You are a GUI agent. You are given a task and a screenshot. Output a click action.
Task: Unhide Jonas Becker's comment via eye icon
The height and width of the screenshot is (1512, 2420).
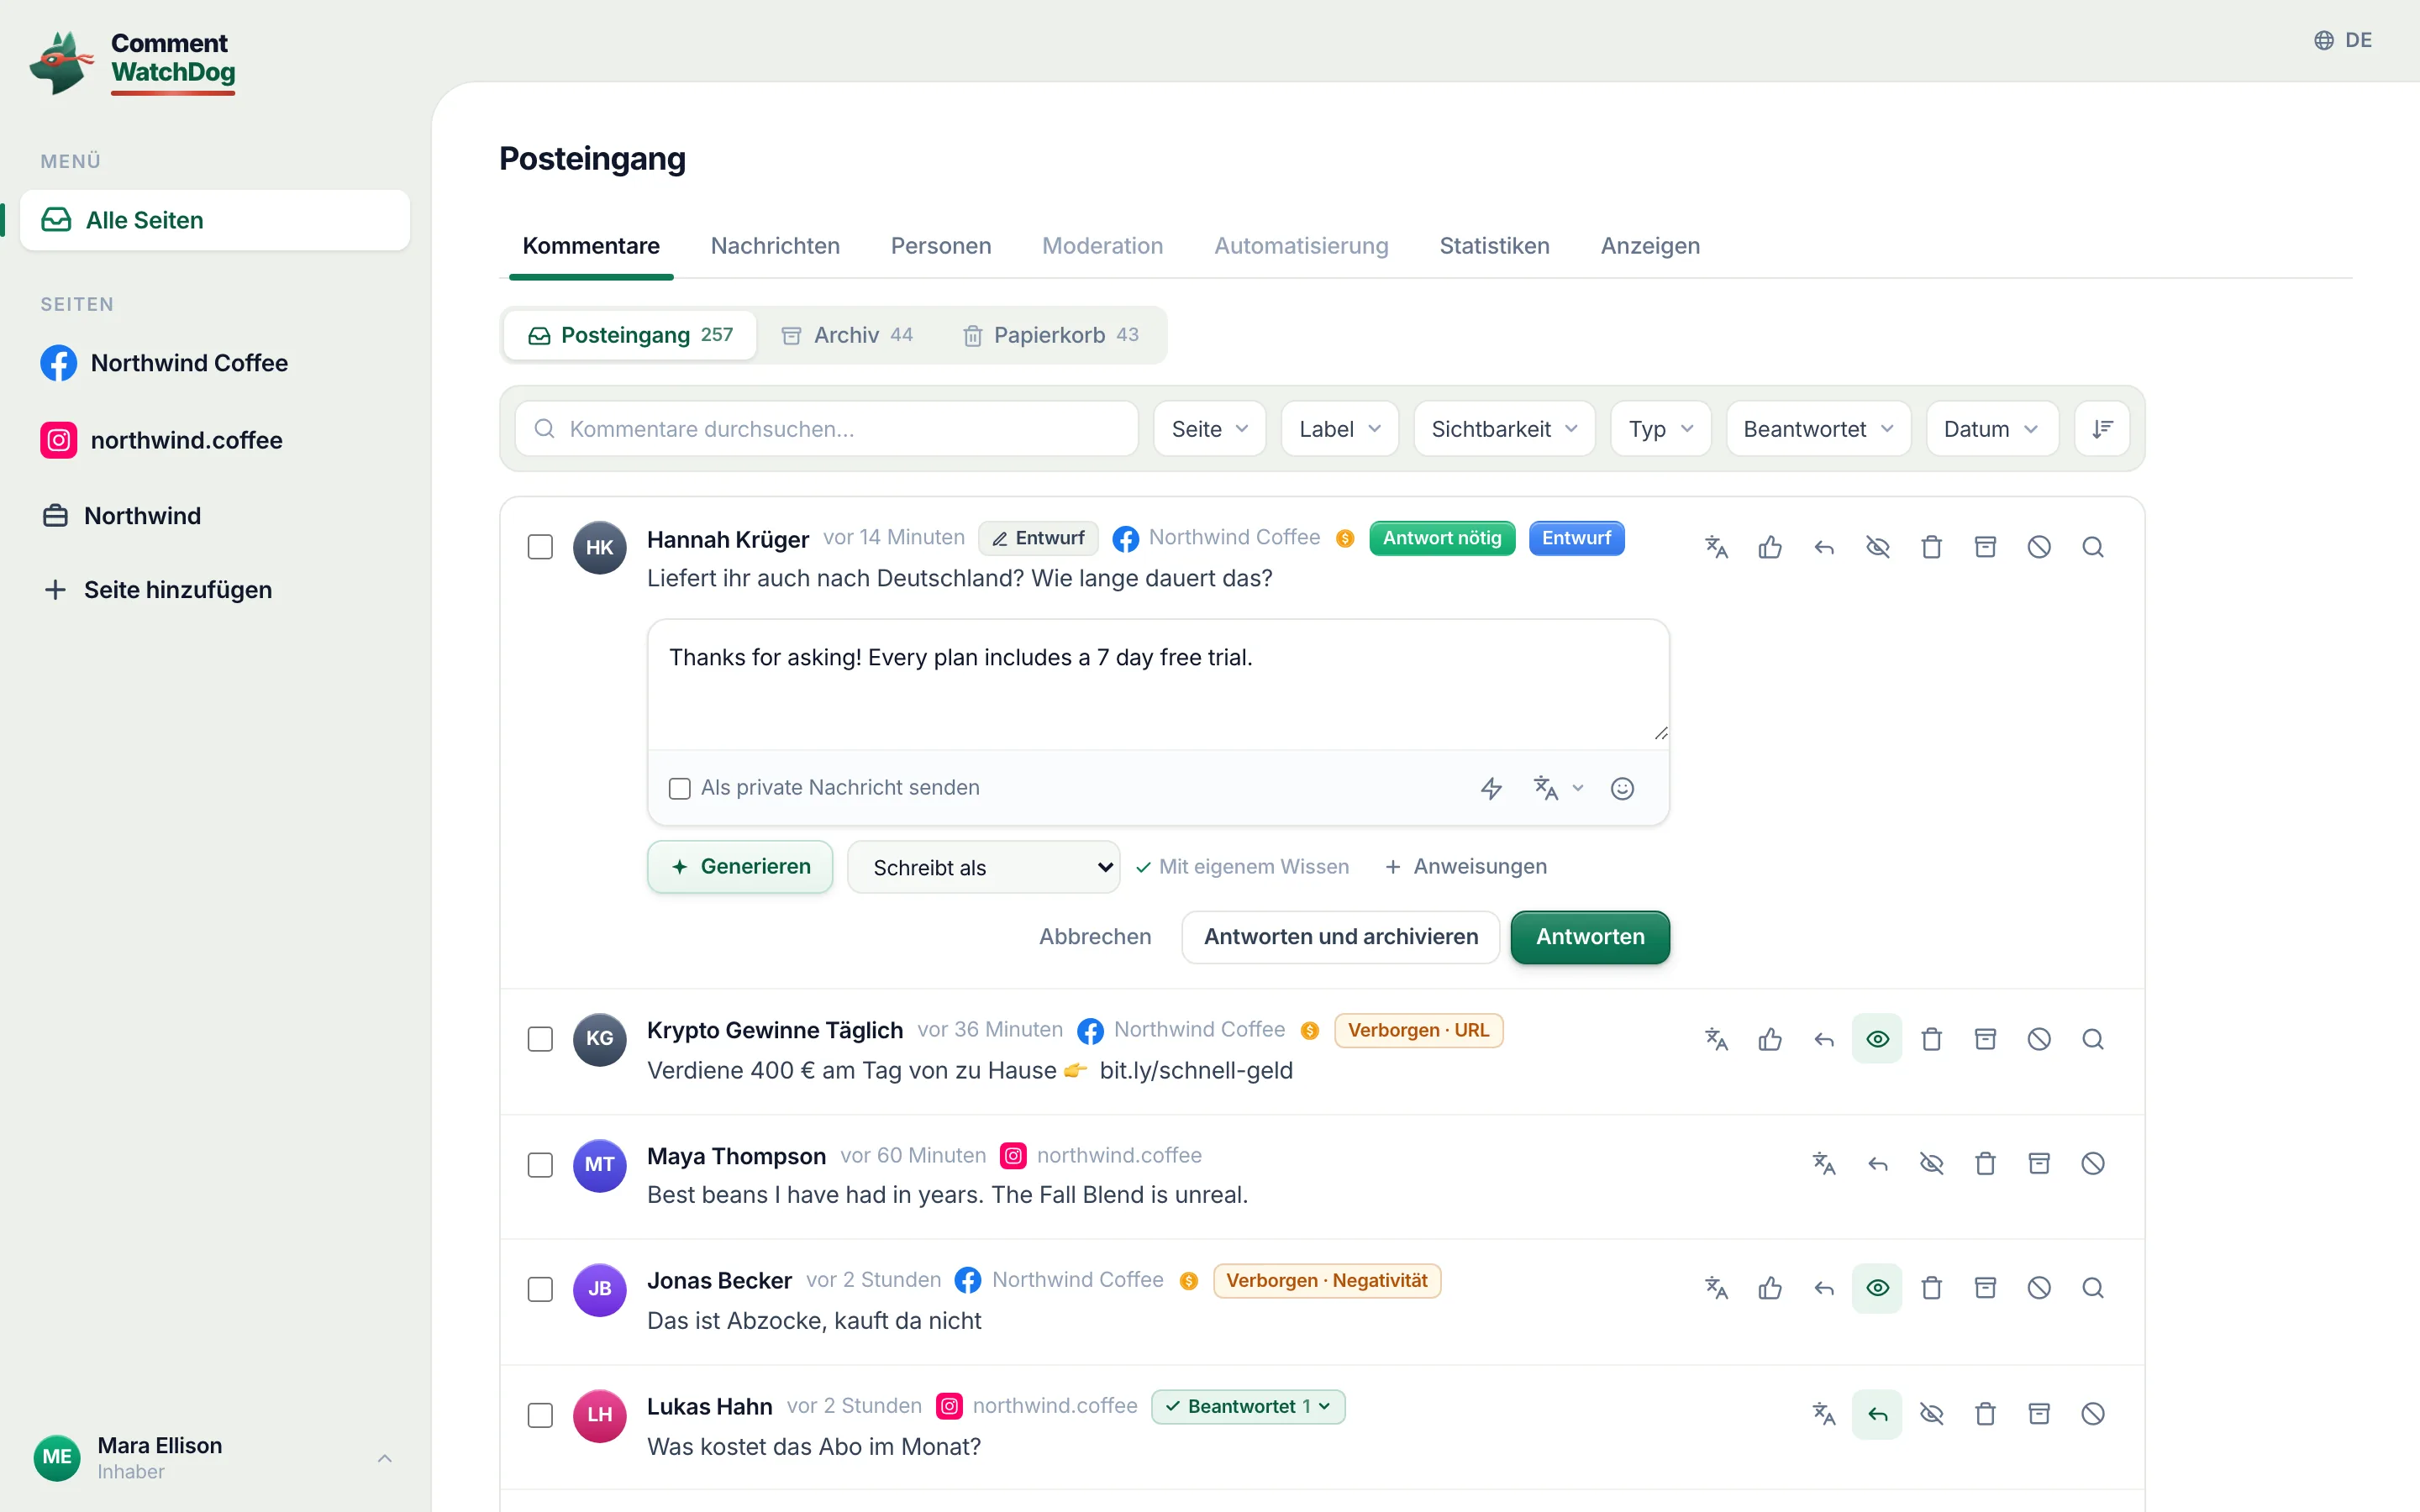pyautogui.click(x=1877, y=1288)
